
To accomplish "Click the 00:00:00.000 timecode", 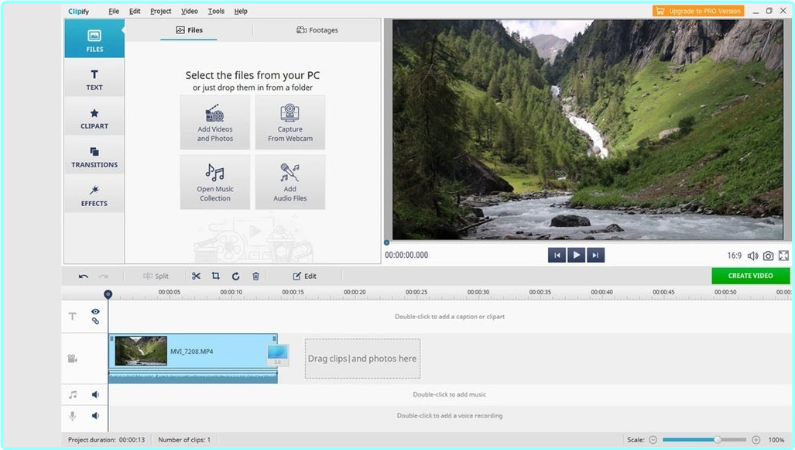I will 406,255.
